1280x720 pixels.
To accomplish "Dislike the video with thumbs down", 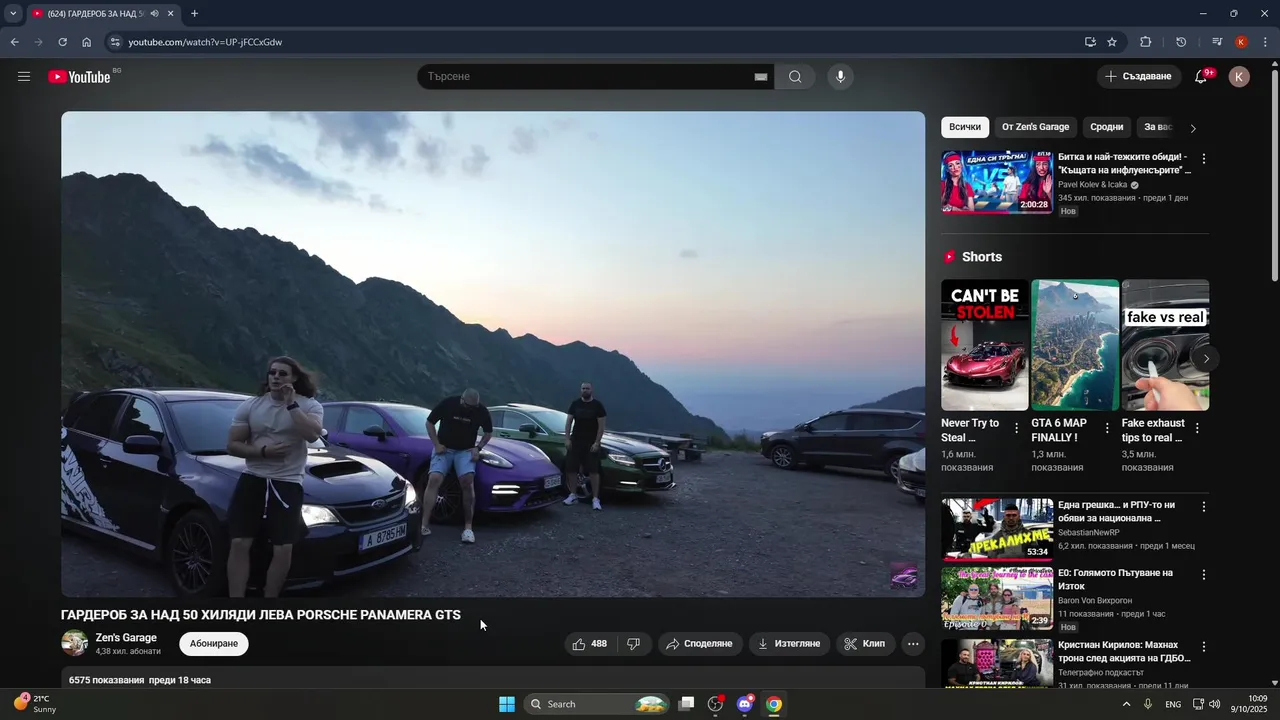I will pyautogui.click(x=633, y=644).
